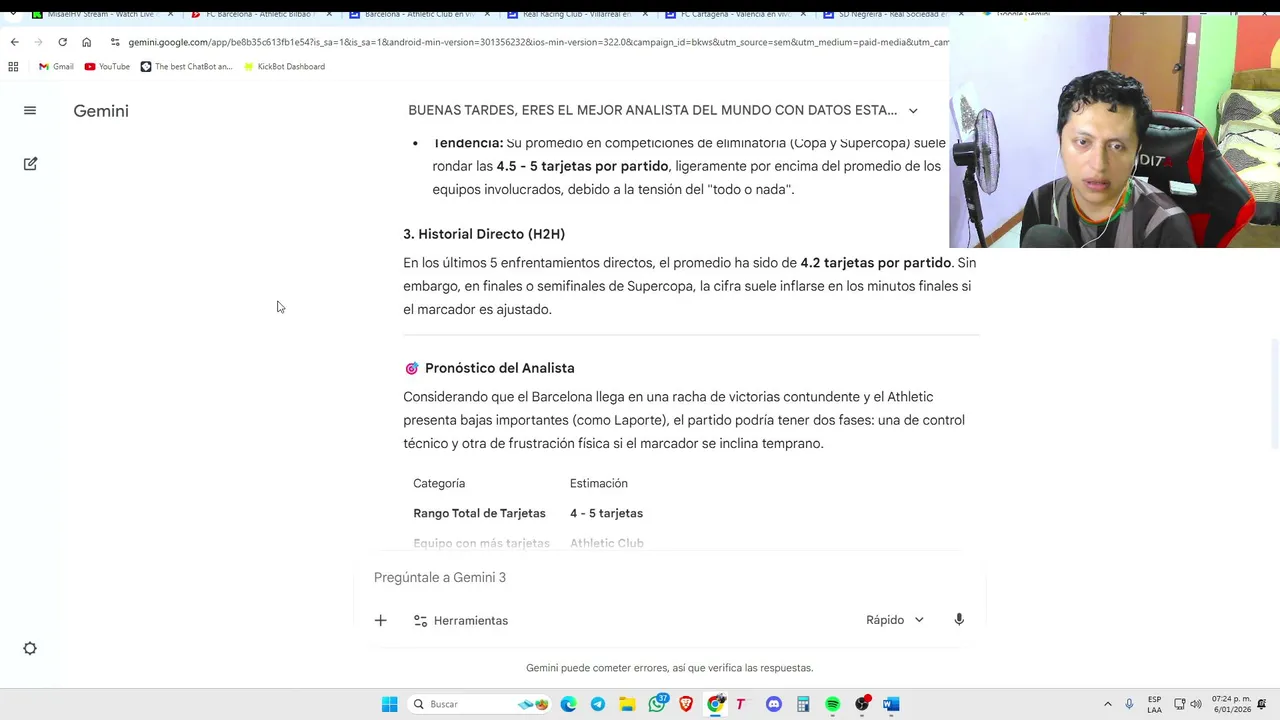The image size is (1280, 720).
Task: Click the Estimación column header
Action: pos(599,483)
